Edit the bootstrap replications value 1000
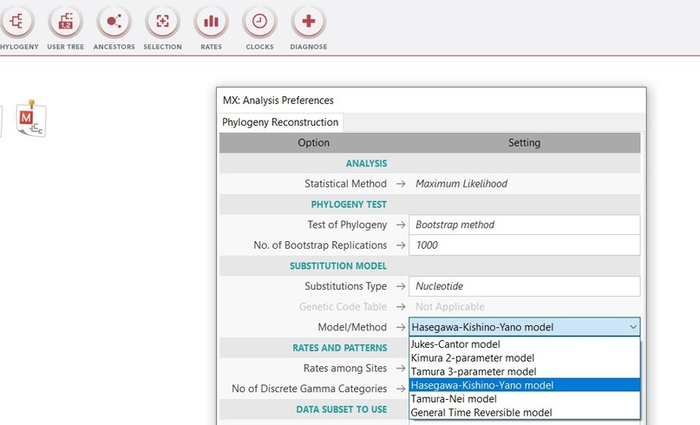This screenshot has width=700, height=425. pos(524,245)
